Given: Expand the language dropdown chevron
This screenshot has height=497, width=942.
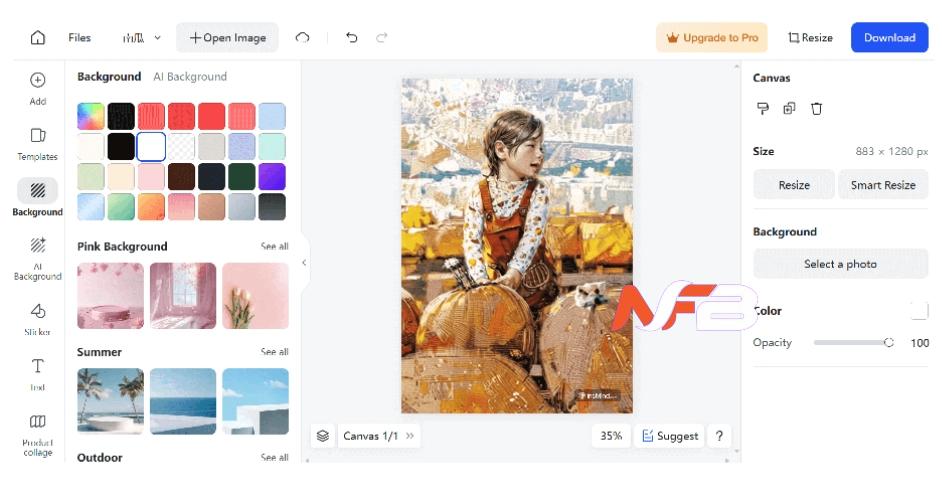Looking at the screenshot, I should (157, 37).
